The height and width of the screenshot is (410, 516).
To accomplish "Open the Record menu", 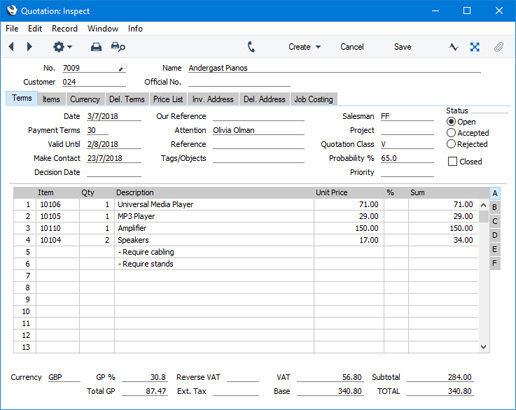I will (x=64, y=29).
